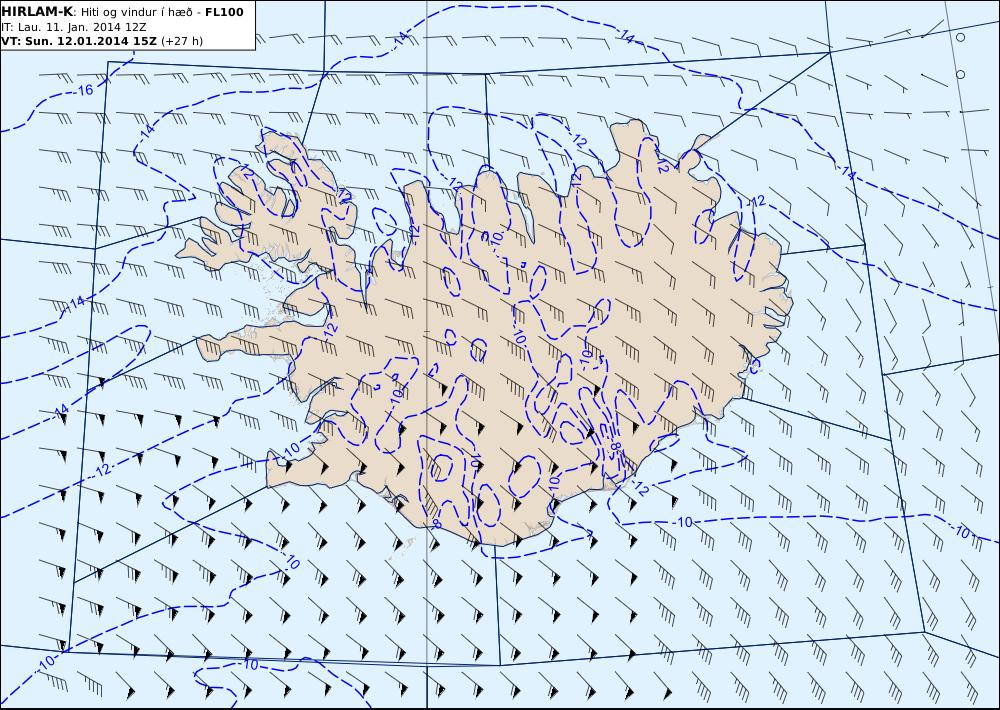
Task: Click the 'IT: Lau. 11. Jan. 2014 12Z' line
Action: [73, 27]
